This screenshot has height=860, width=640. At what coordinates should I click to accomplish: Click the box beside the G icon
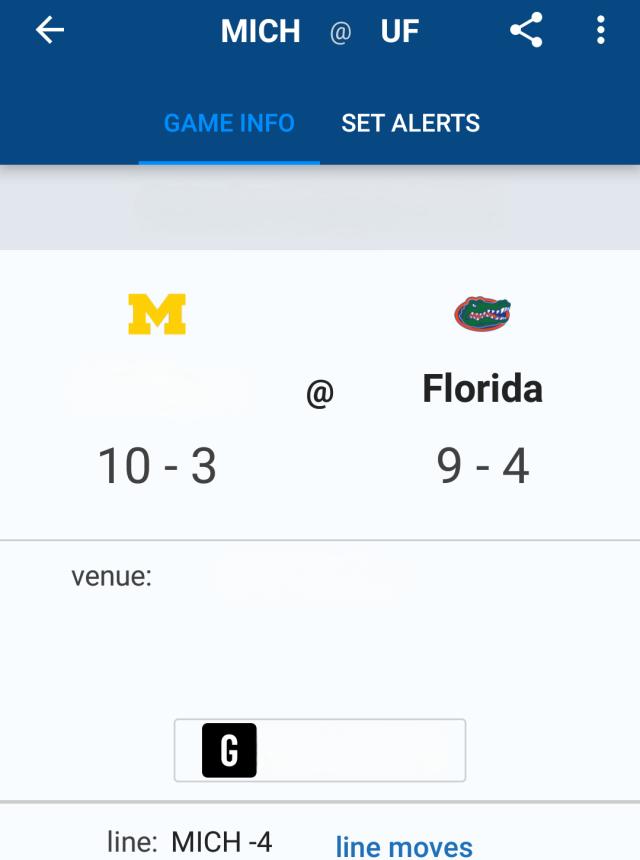360,750
